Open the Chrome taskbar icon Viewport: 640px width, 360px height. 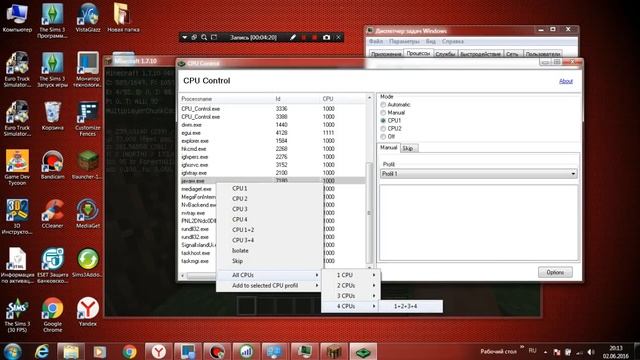pos(129,351)
